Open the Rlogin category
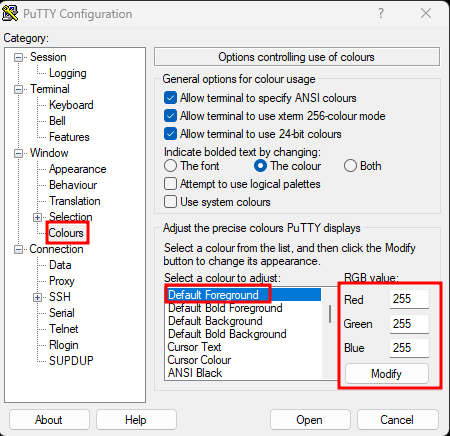The height and width of the screenshot is (436, 450). click(x=64, y=345)
